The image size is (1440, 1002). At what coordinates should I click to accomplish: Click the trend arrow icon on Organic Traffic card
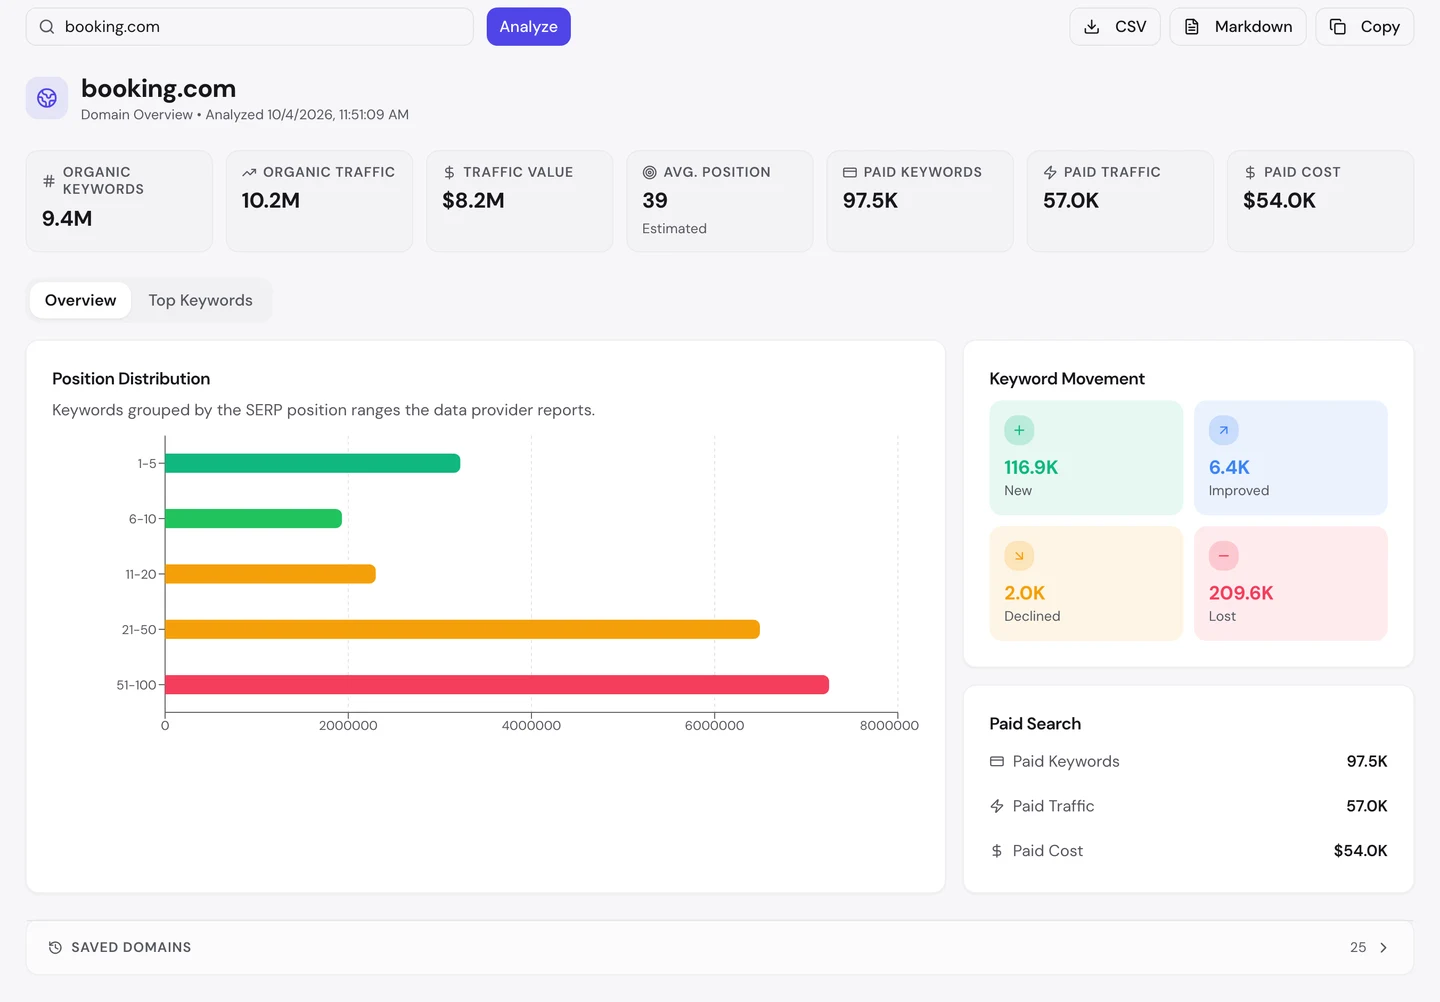click(249, 172)
